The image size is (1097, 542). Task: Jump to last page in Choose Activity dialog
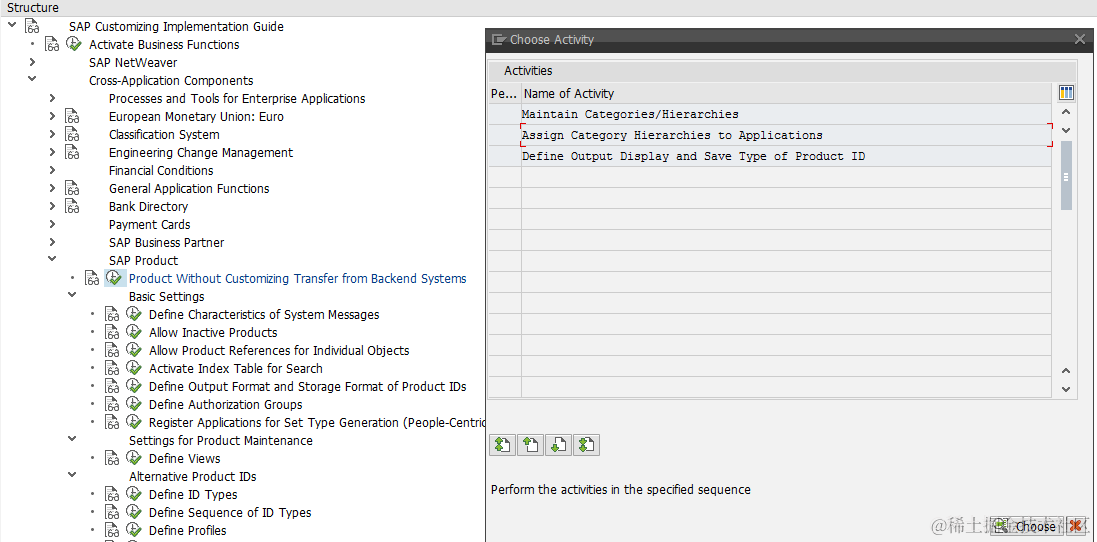point(586,445)
